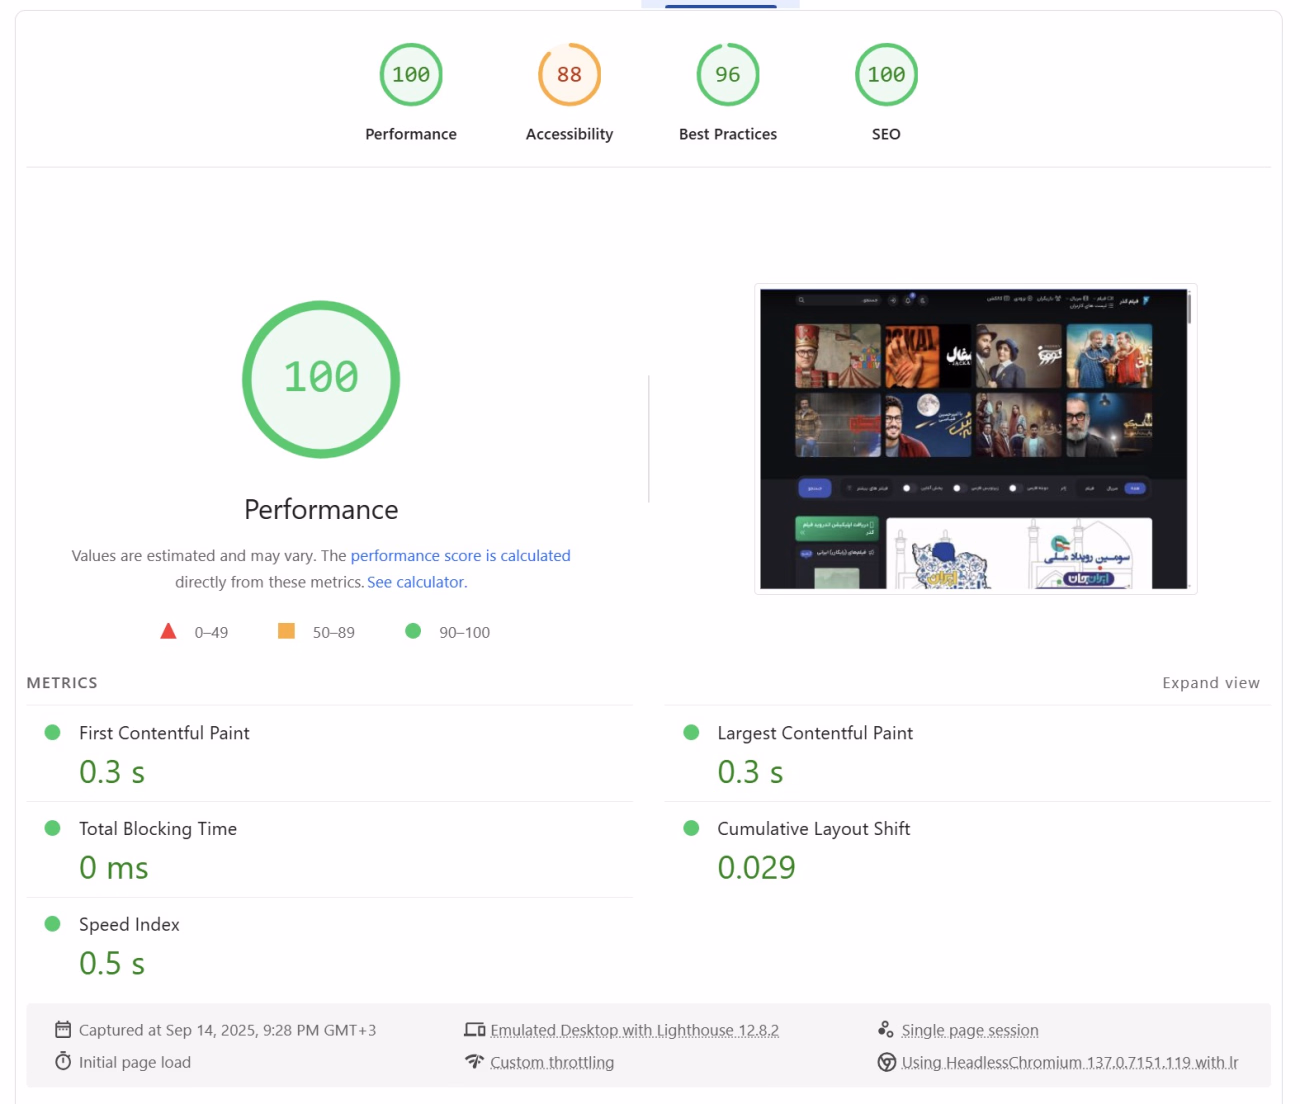Image resolution: width=1300 pixels, height=1104 pixels.
Task: Click the Best Practices gauge showing 96
Action: [x=727, y=76]
